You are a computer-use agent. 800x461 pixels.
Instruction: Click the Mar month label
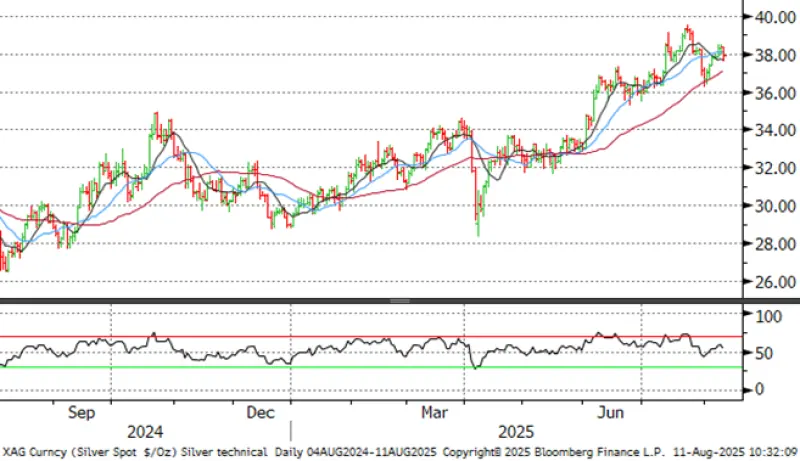pyautogui.click(x=434, y=413)
